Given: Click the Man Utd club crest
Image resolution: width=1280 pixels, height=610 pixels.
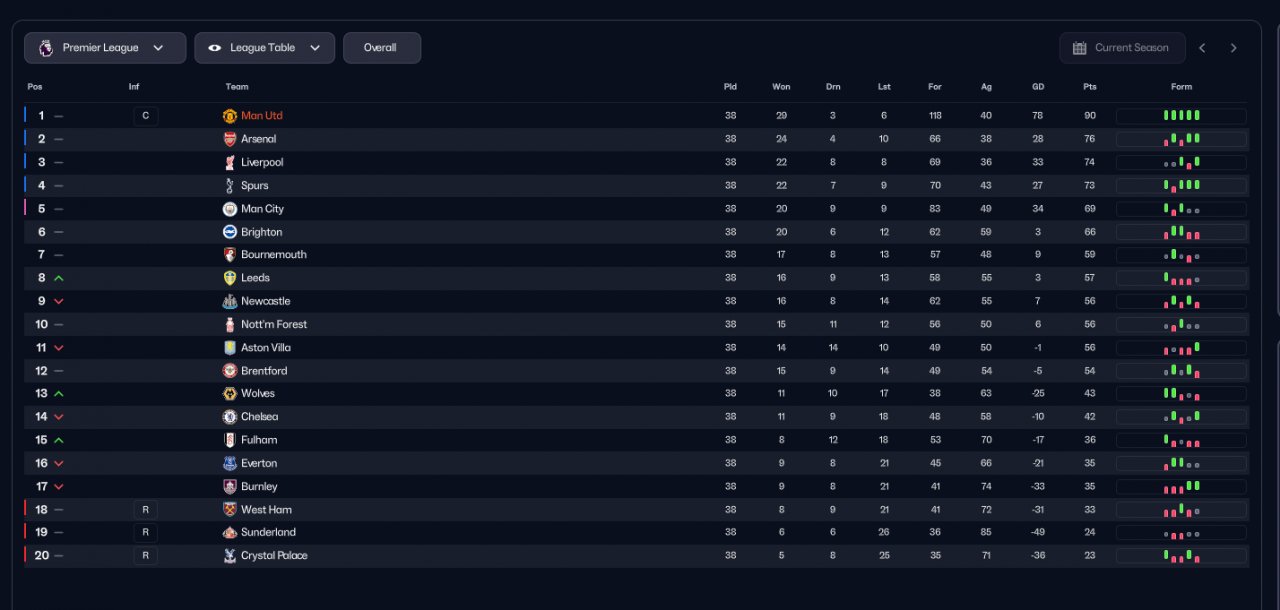Looking at the screenshot, I should [229, 116].
